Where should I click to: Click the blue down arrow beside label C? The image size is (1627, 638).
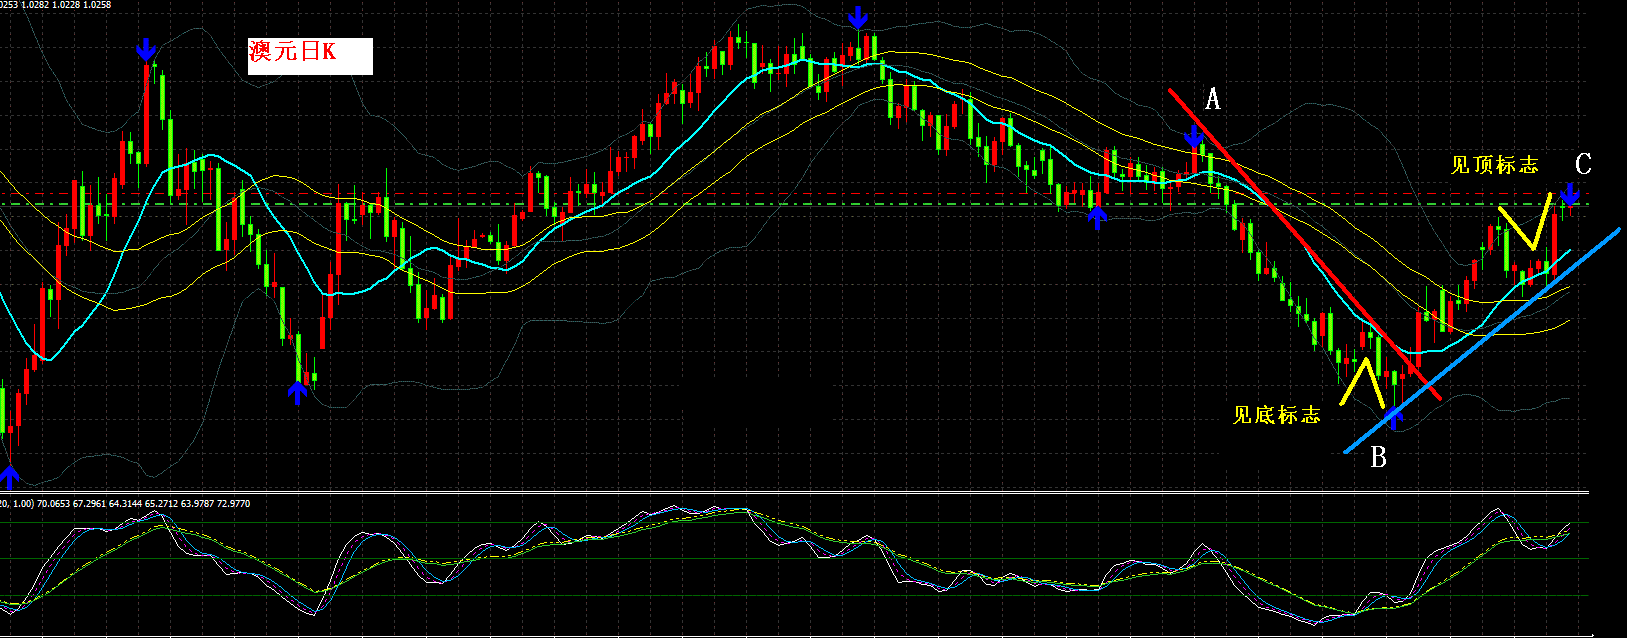point(1570,194)
